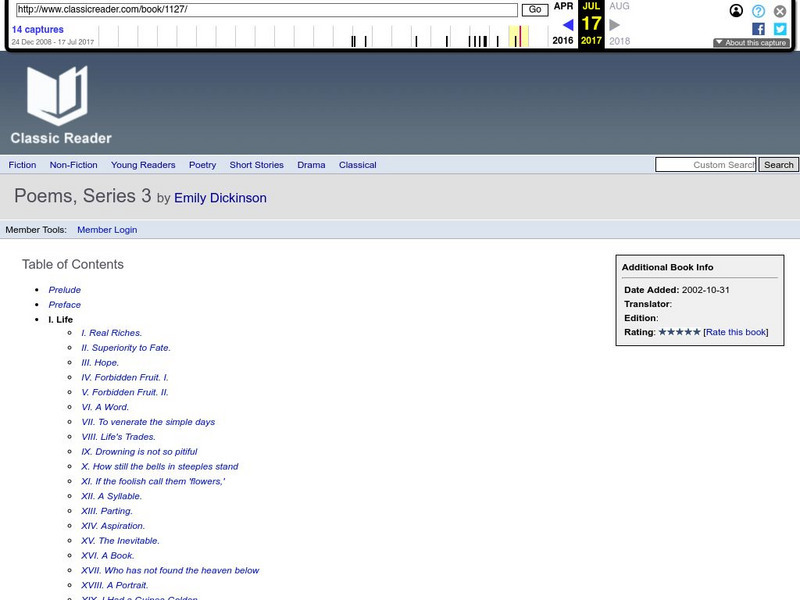
Task: Open the Drama category
Action: (x=311, y=165)
